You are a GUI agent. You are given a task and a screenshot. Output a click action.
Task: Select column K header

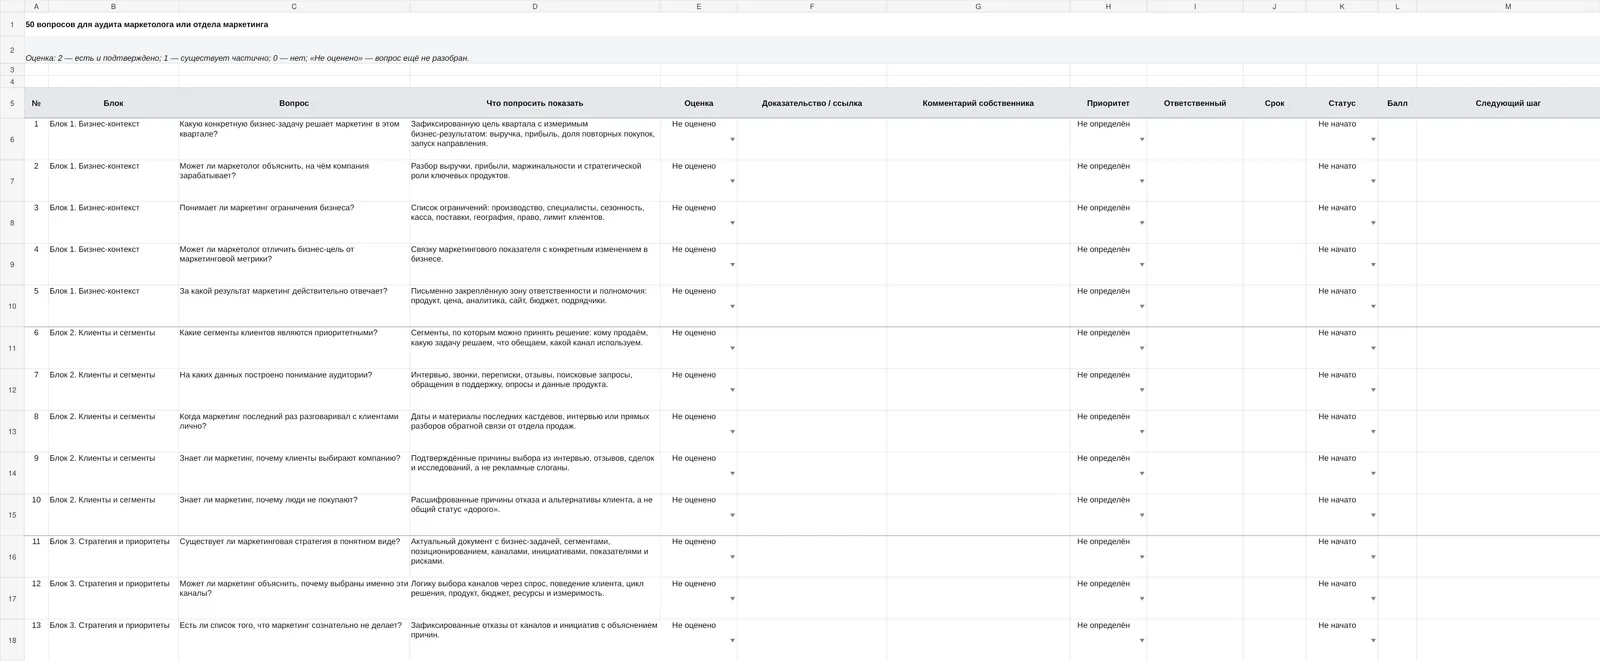1342,6
